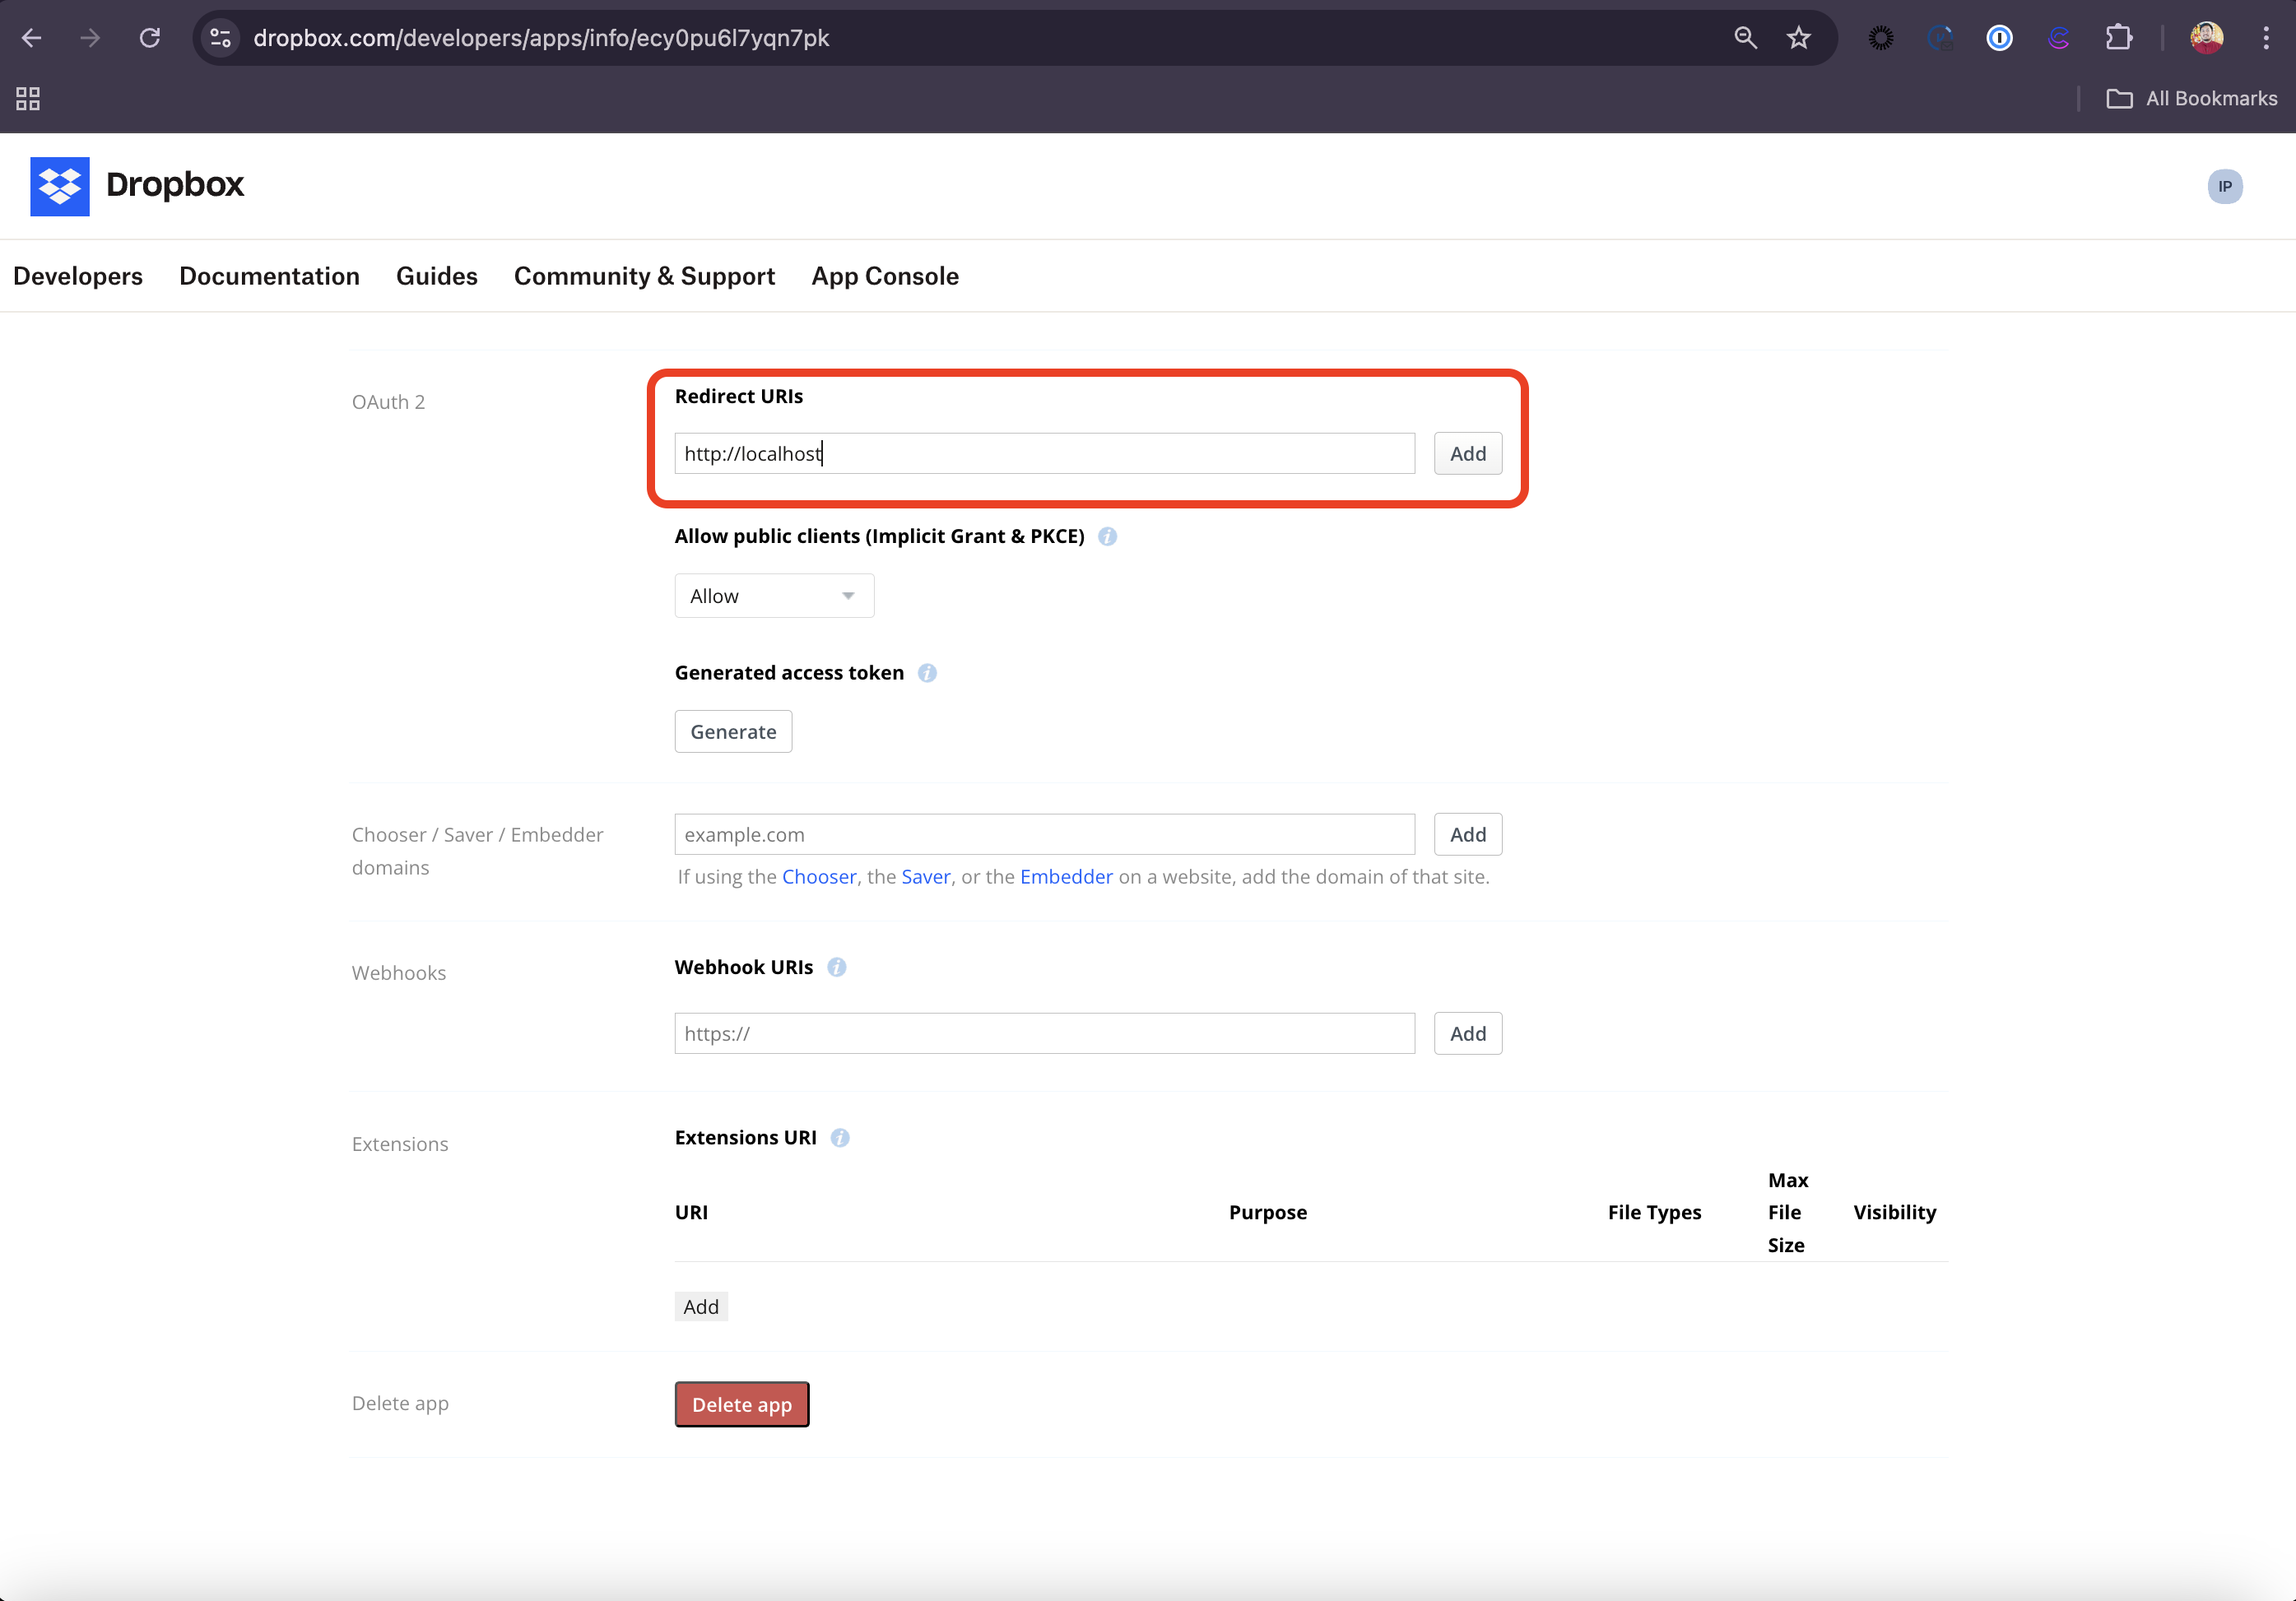The image size is (2296, 1601).
Task: Click the 'URI' column header
Action: [x=691, y=1212]
